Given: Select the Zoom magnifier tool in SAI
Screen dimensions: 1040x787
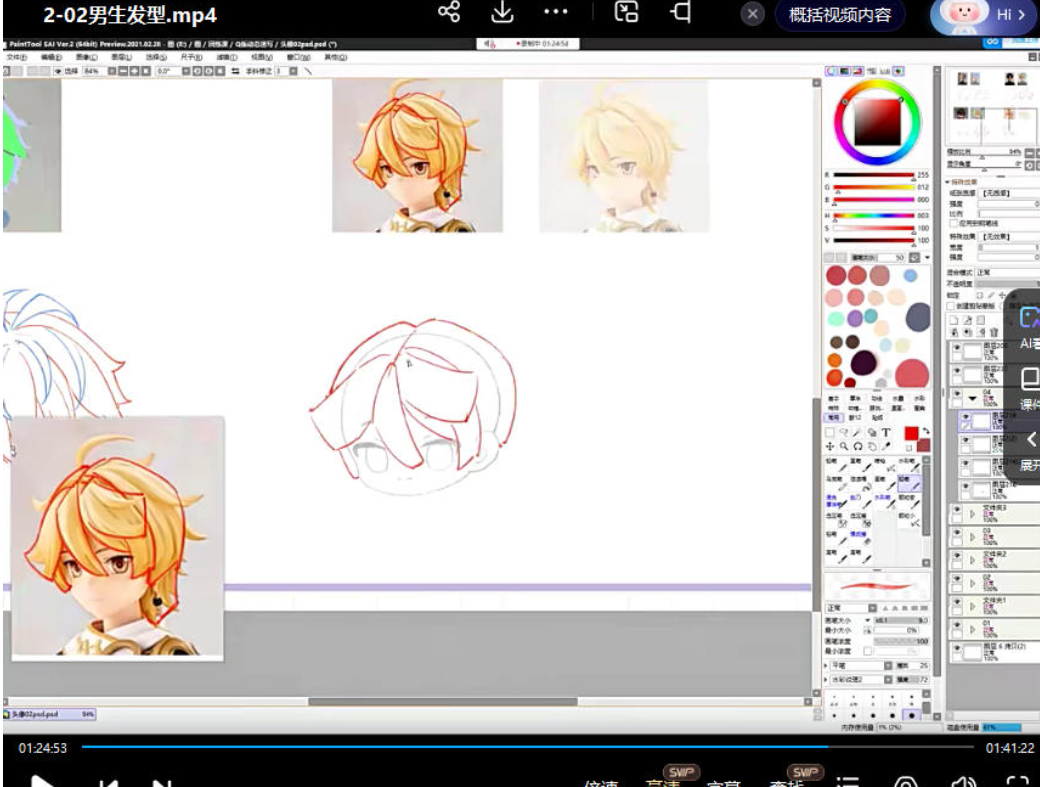Looking at the screenshot, I should pos(844,446).
